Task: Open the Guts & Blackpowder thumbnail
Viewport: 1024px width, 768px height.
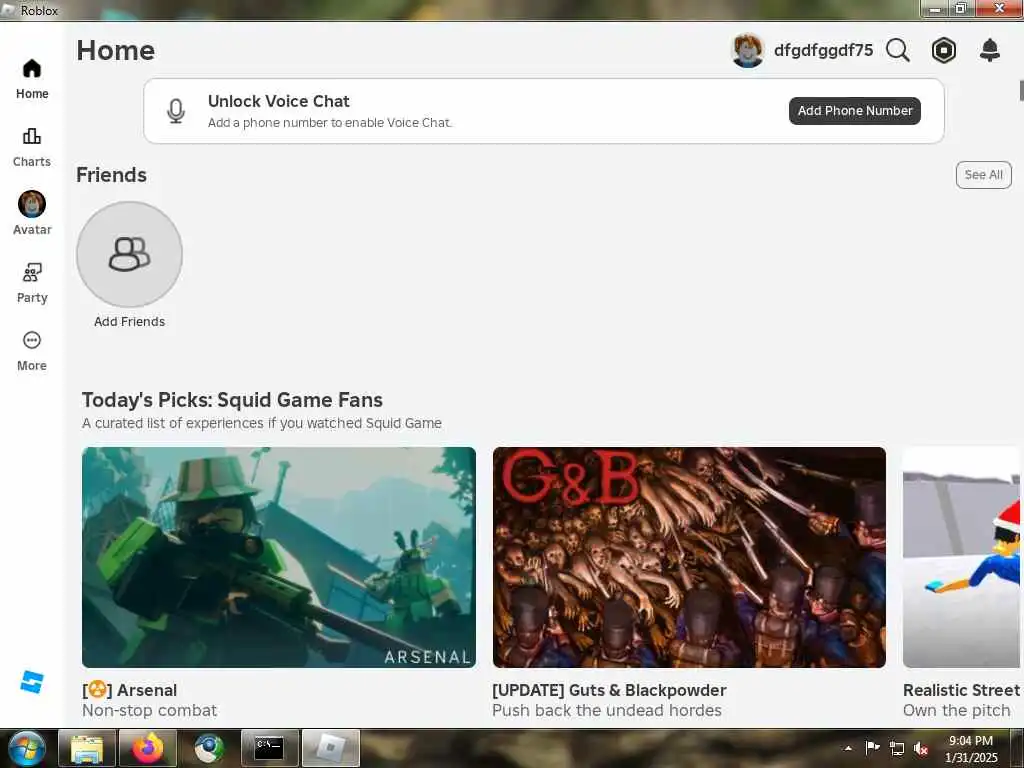Action: point(689,557)
